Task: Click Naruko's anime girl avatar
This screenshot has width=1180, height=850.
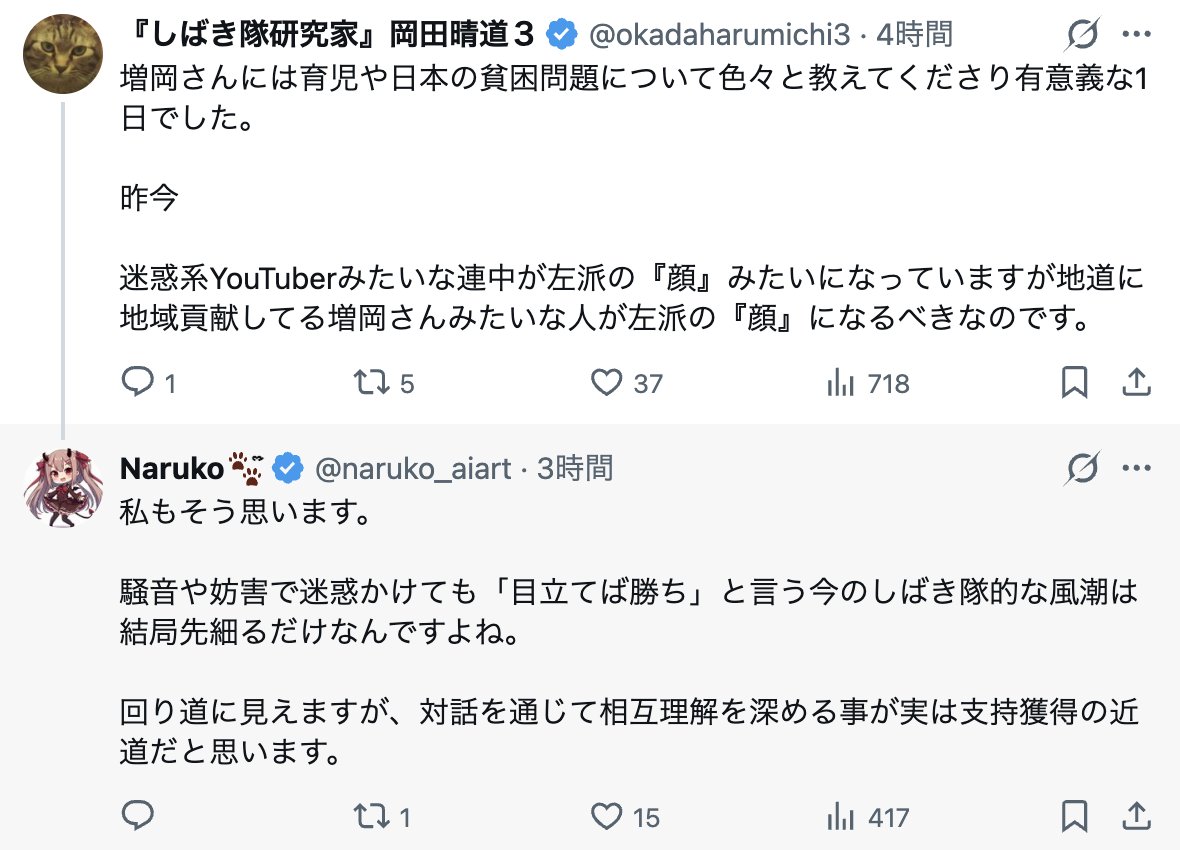Action: (62, 488)
